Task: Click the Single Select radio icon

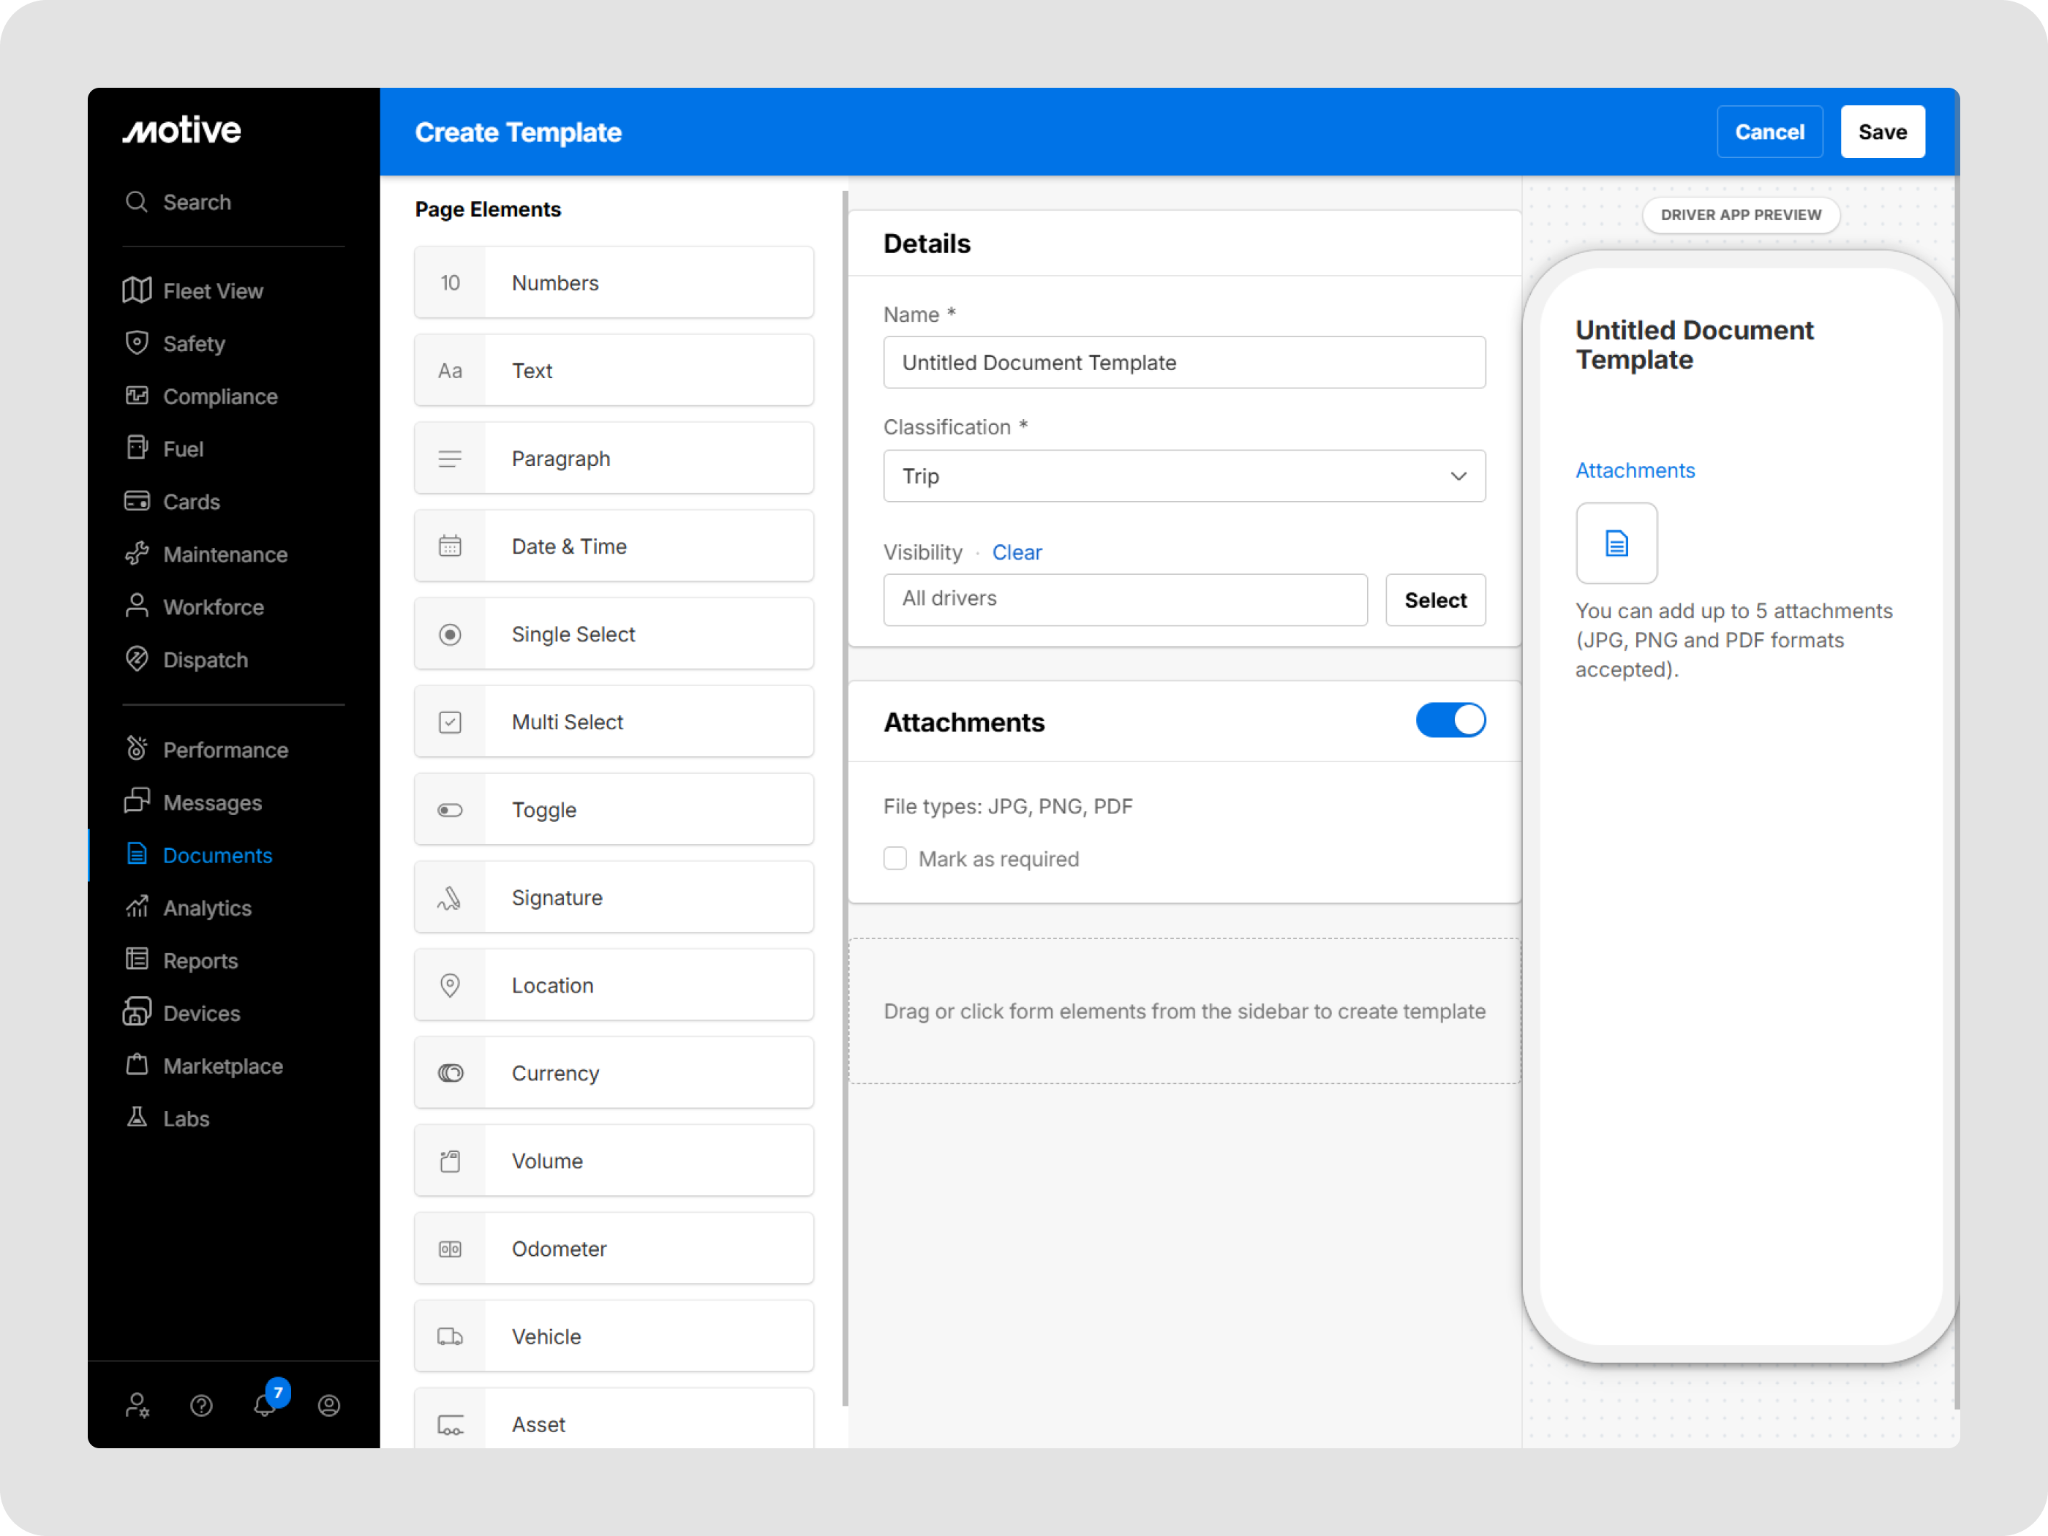Action: (450, 634)
